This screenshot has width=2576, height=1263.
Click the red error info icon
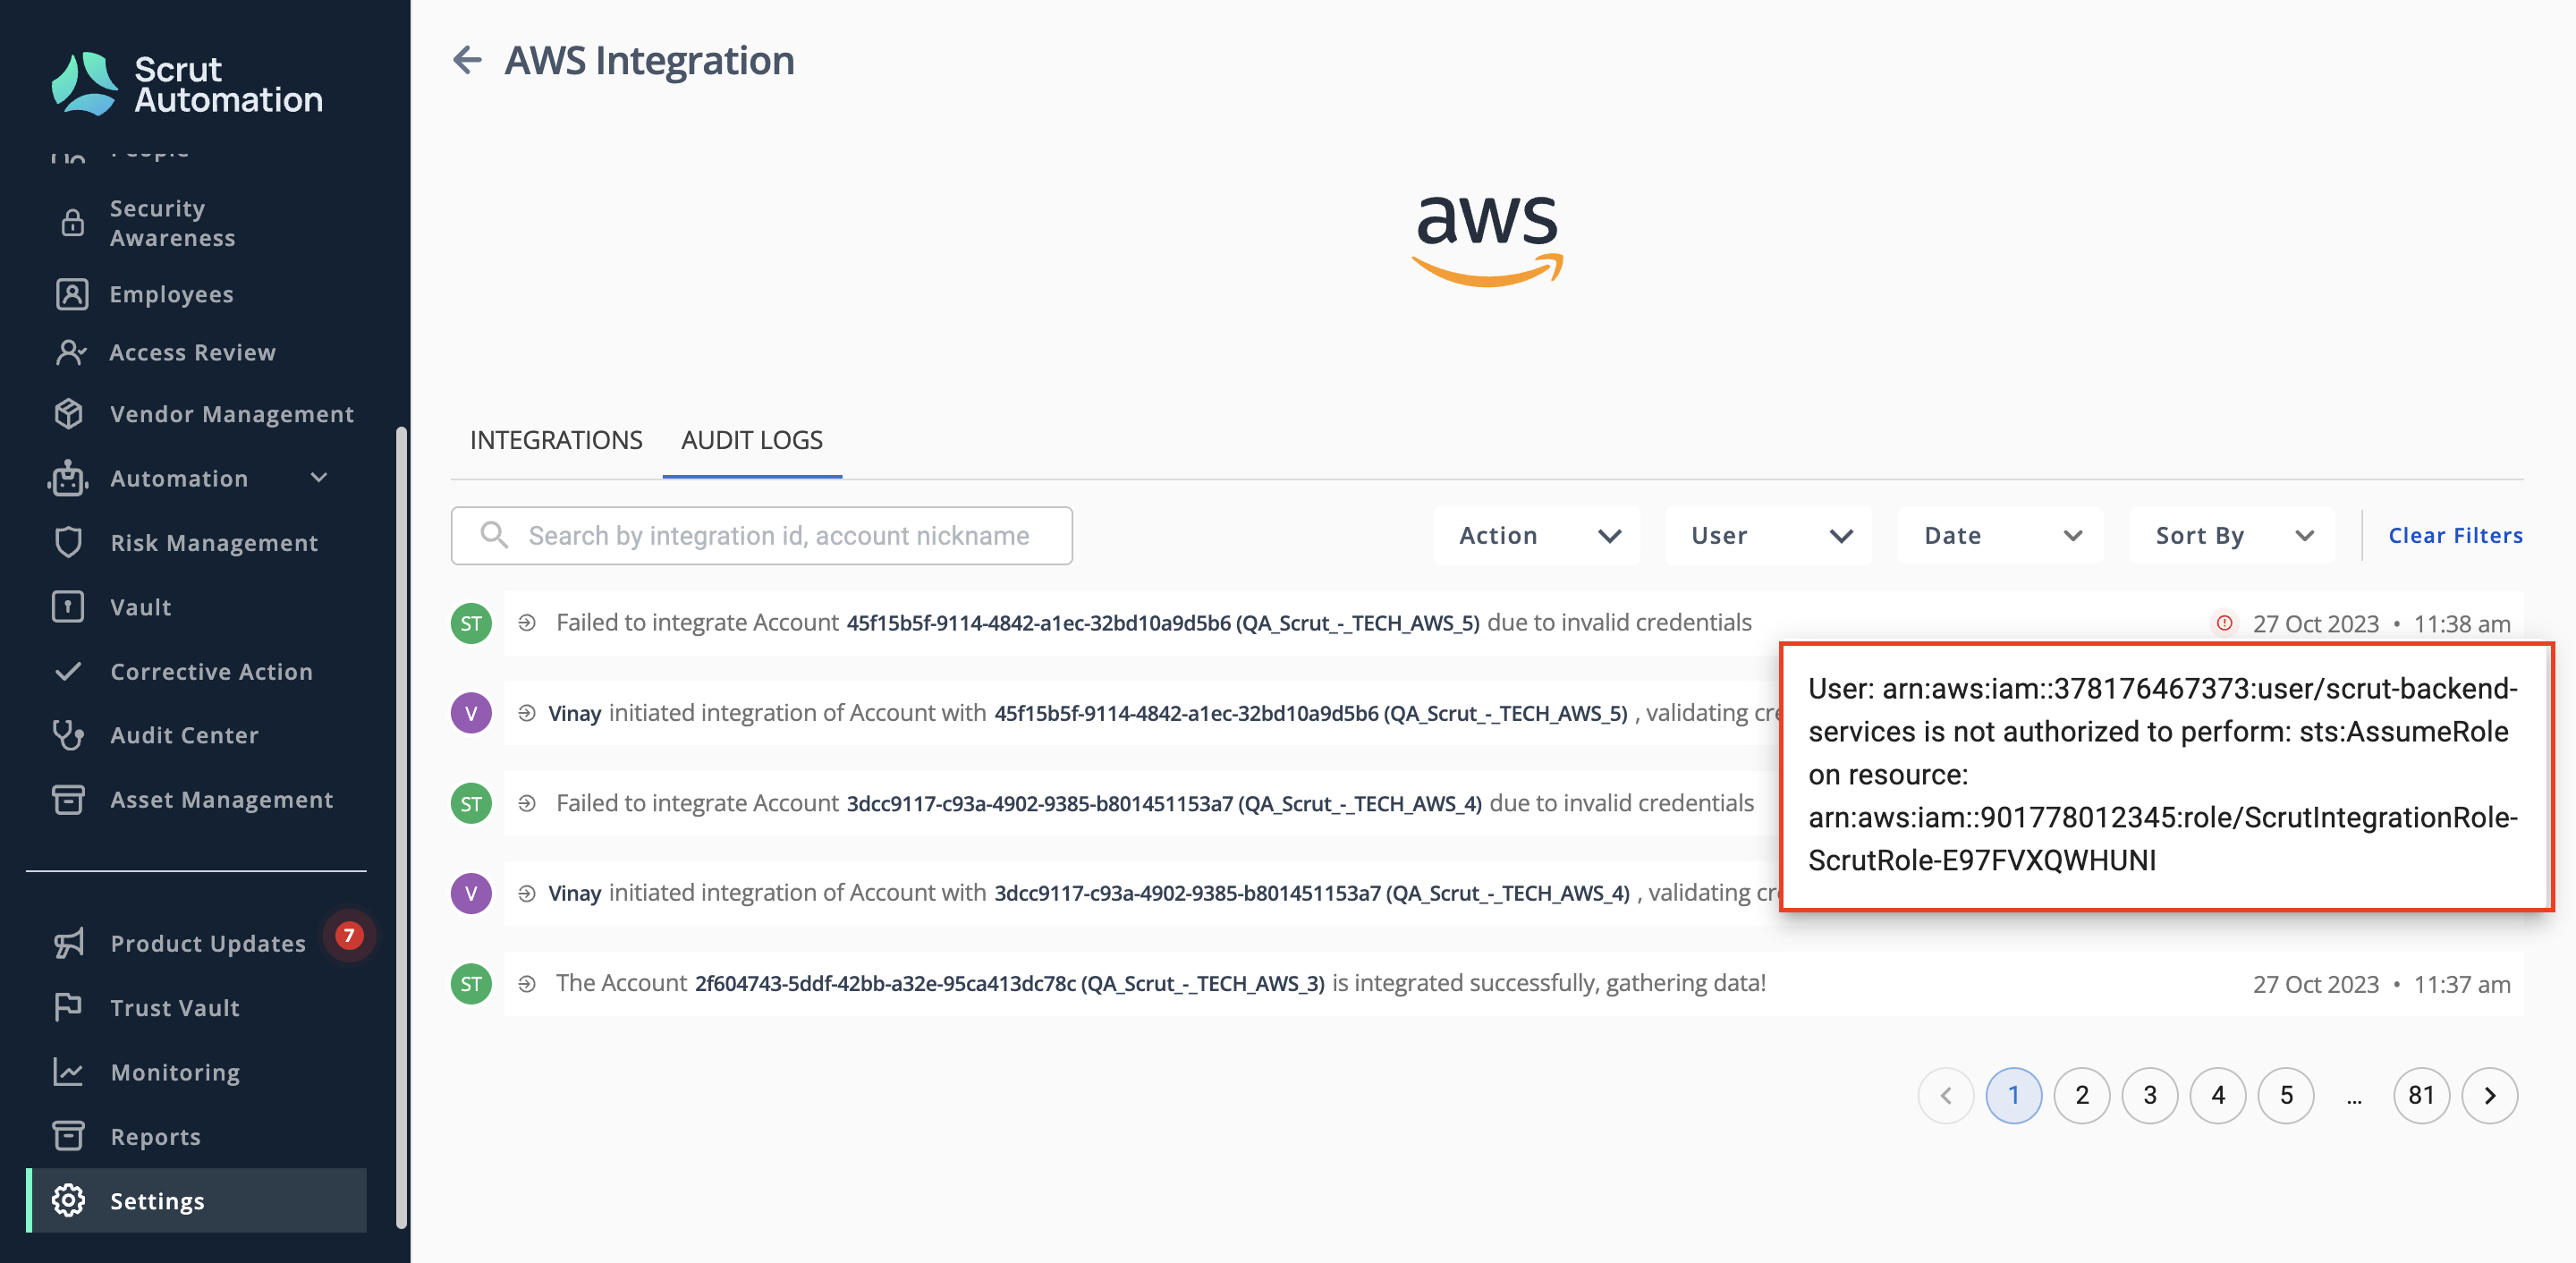tap(2224, 623)
